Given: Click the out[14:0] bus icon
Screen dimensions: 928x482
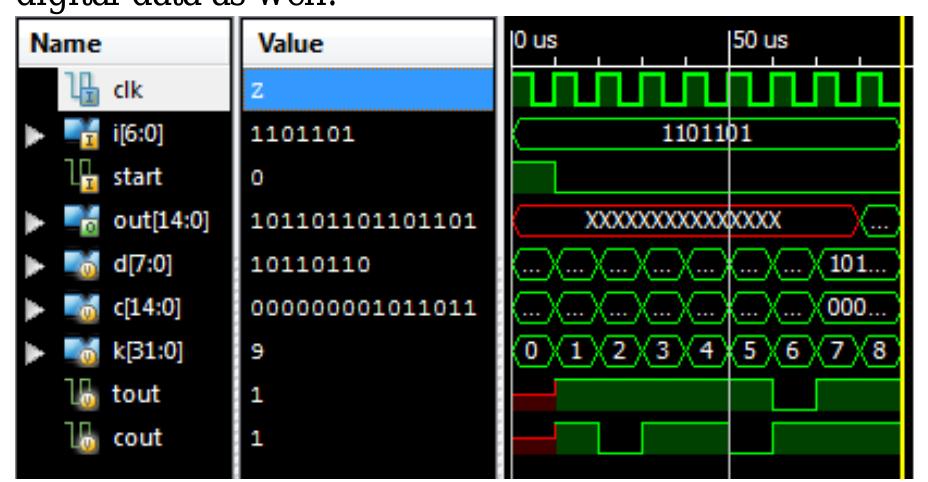Looking at the screenshot, I should click(x=82, y=221).
